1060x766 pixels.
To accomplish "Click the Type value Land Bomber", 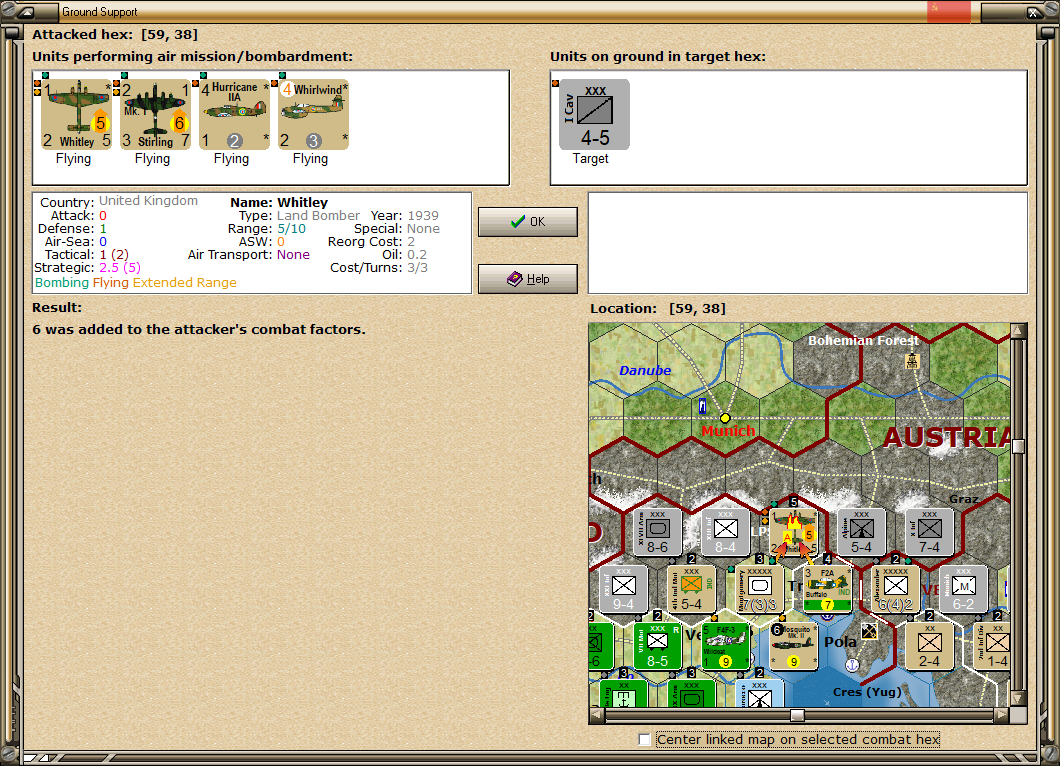I will pyautogui.click(x=318, y=216).
